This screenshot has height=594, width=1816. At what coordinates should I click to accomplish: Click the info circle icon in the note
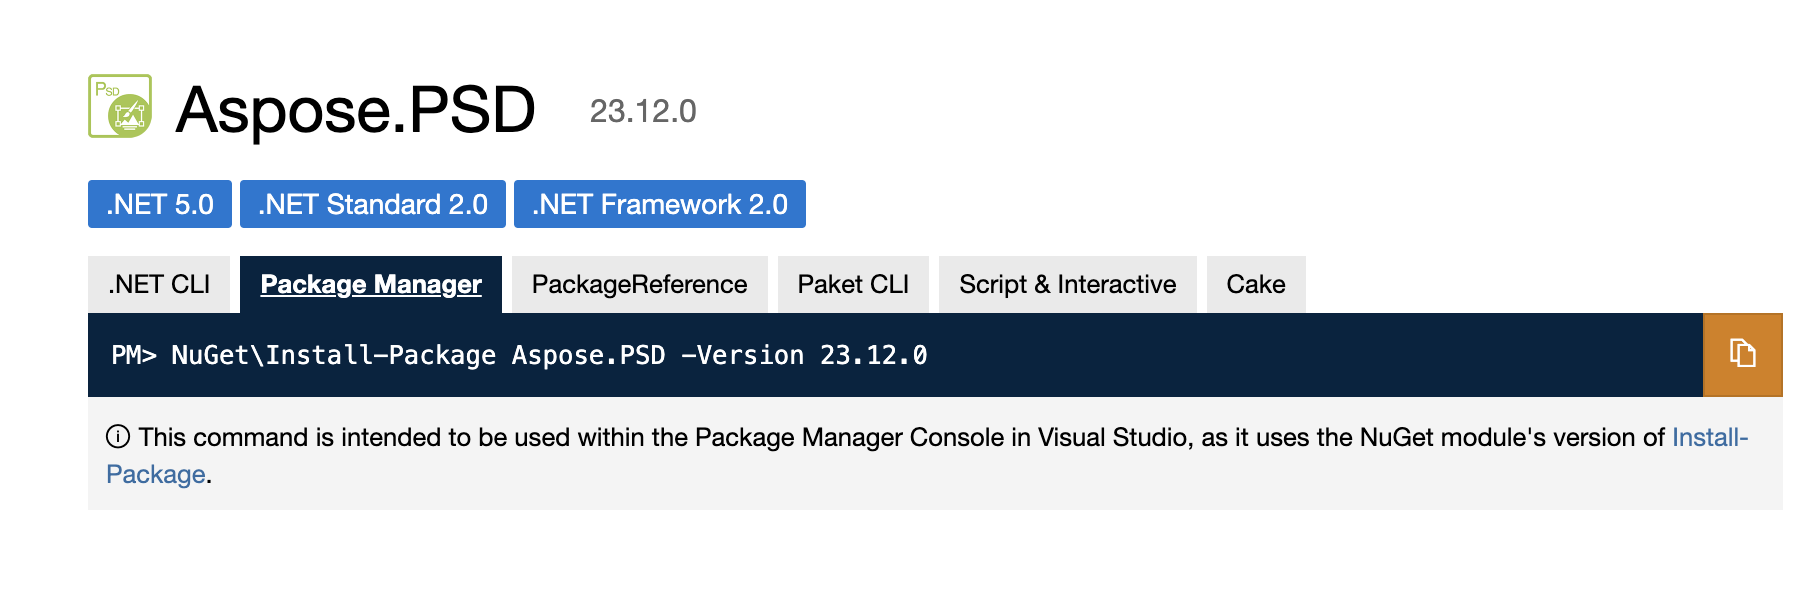point(118,437)
